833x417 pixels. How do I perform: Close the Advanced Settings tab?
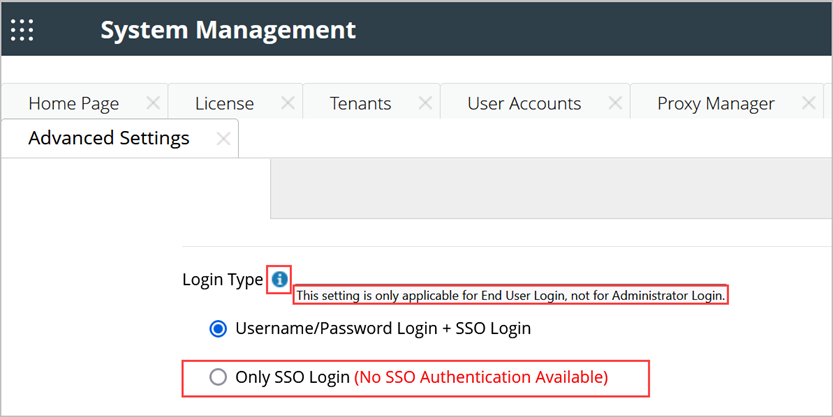(x=224, y=139)
